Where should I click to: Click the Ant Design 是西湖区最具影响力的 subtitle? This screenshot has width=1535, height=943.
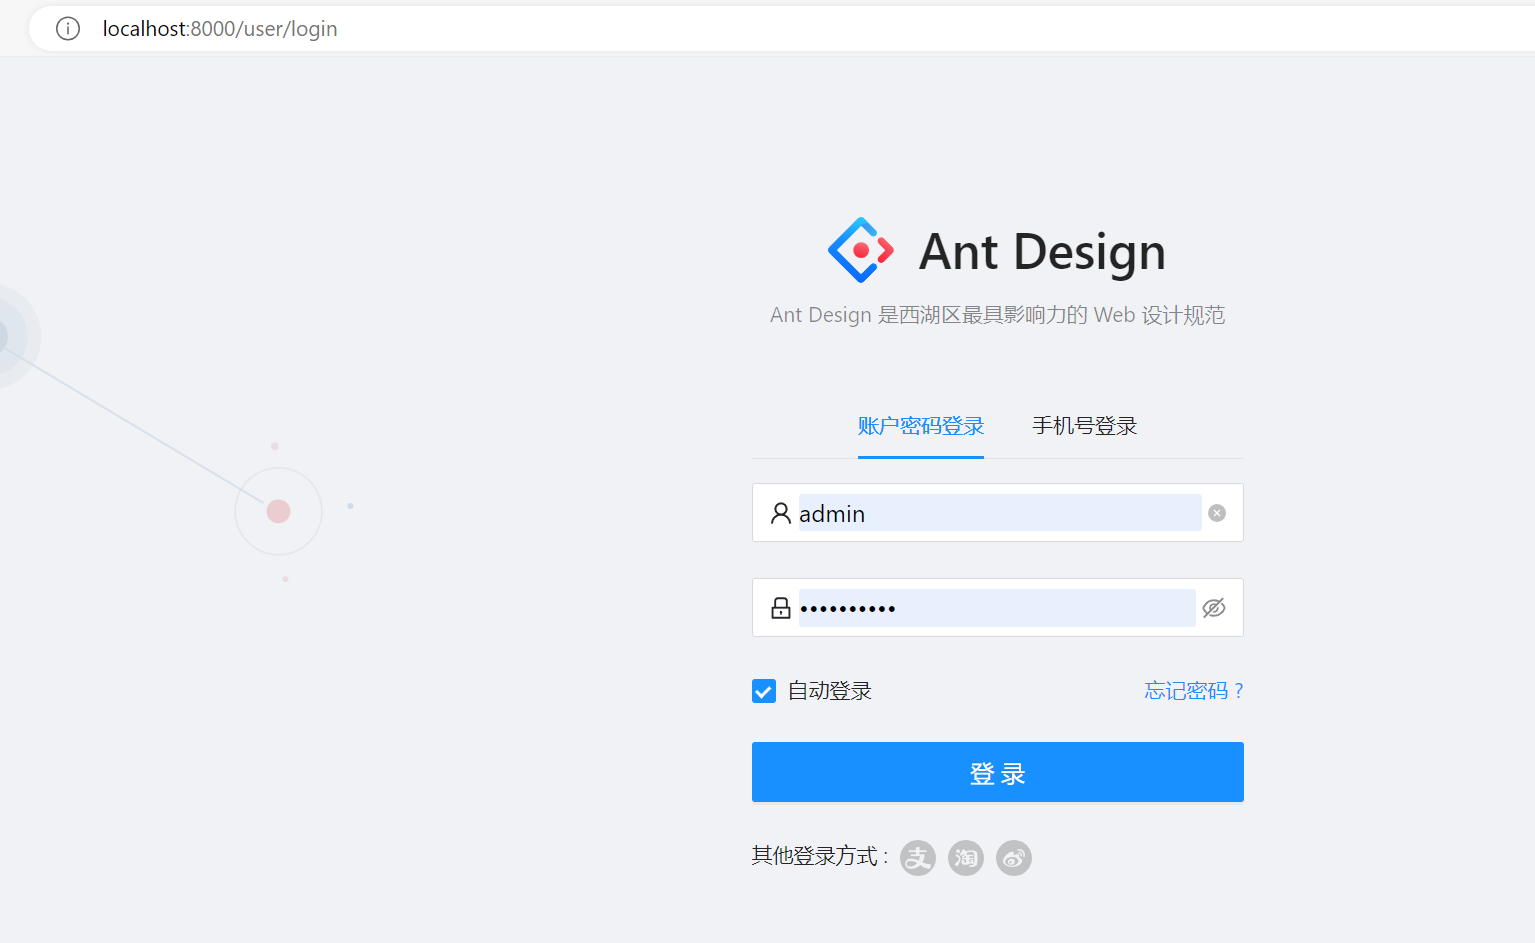998,315
